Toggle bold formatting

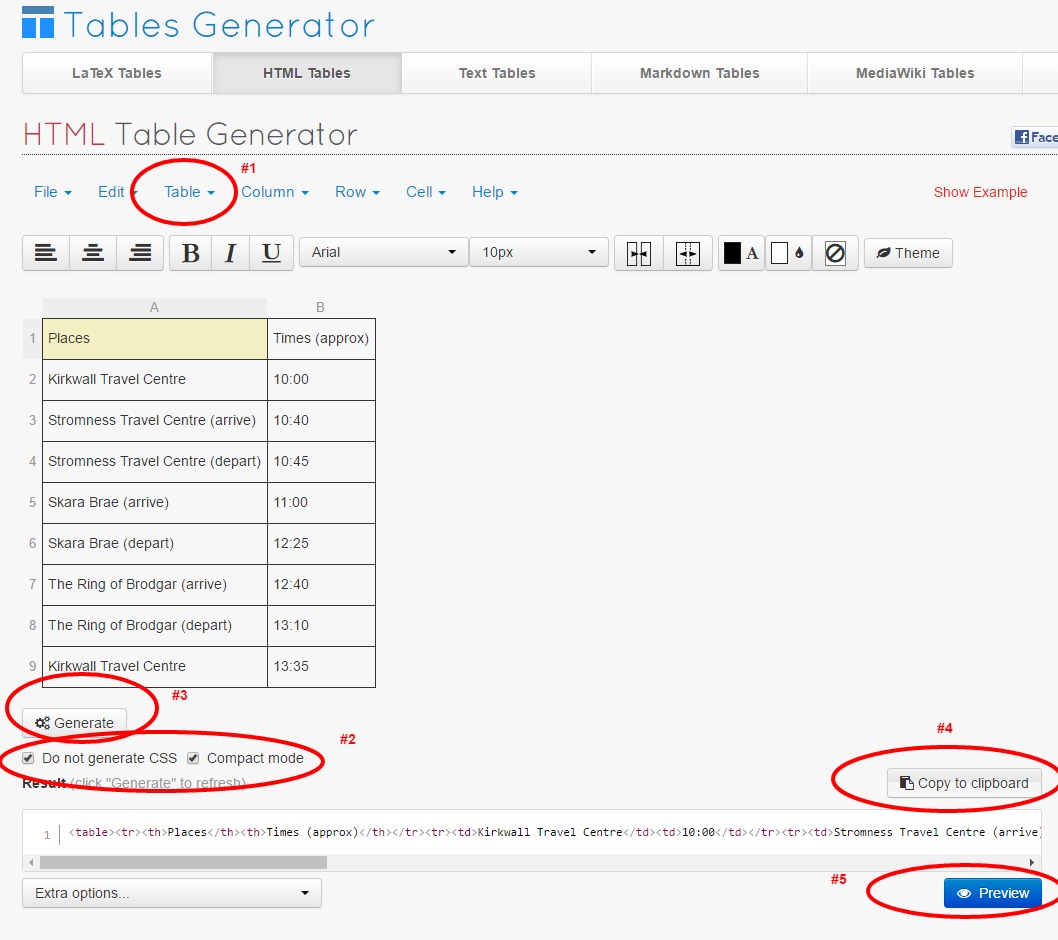click(x=191, y=253)
